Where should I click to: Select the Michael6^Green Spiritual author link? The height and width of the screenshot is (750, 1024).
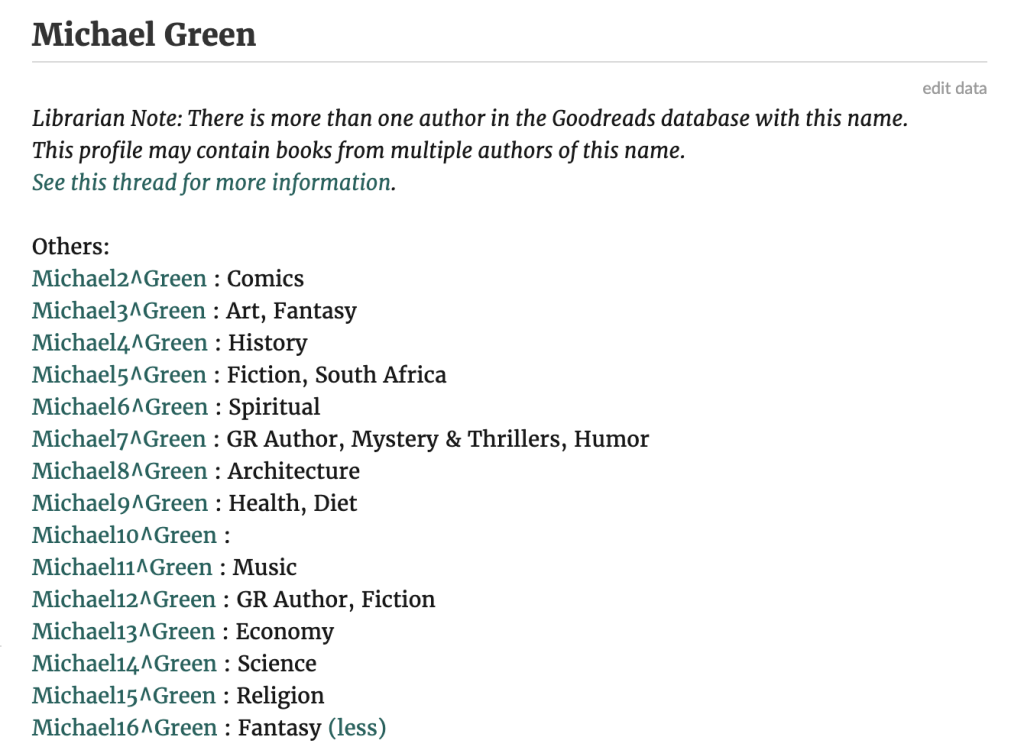click(x=120, y=407)
